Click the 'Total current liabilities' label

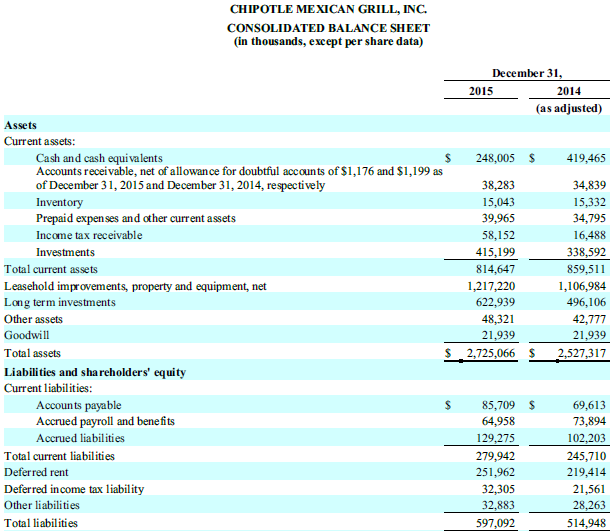click(x=59, y=456)
